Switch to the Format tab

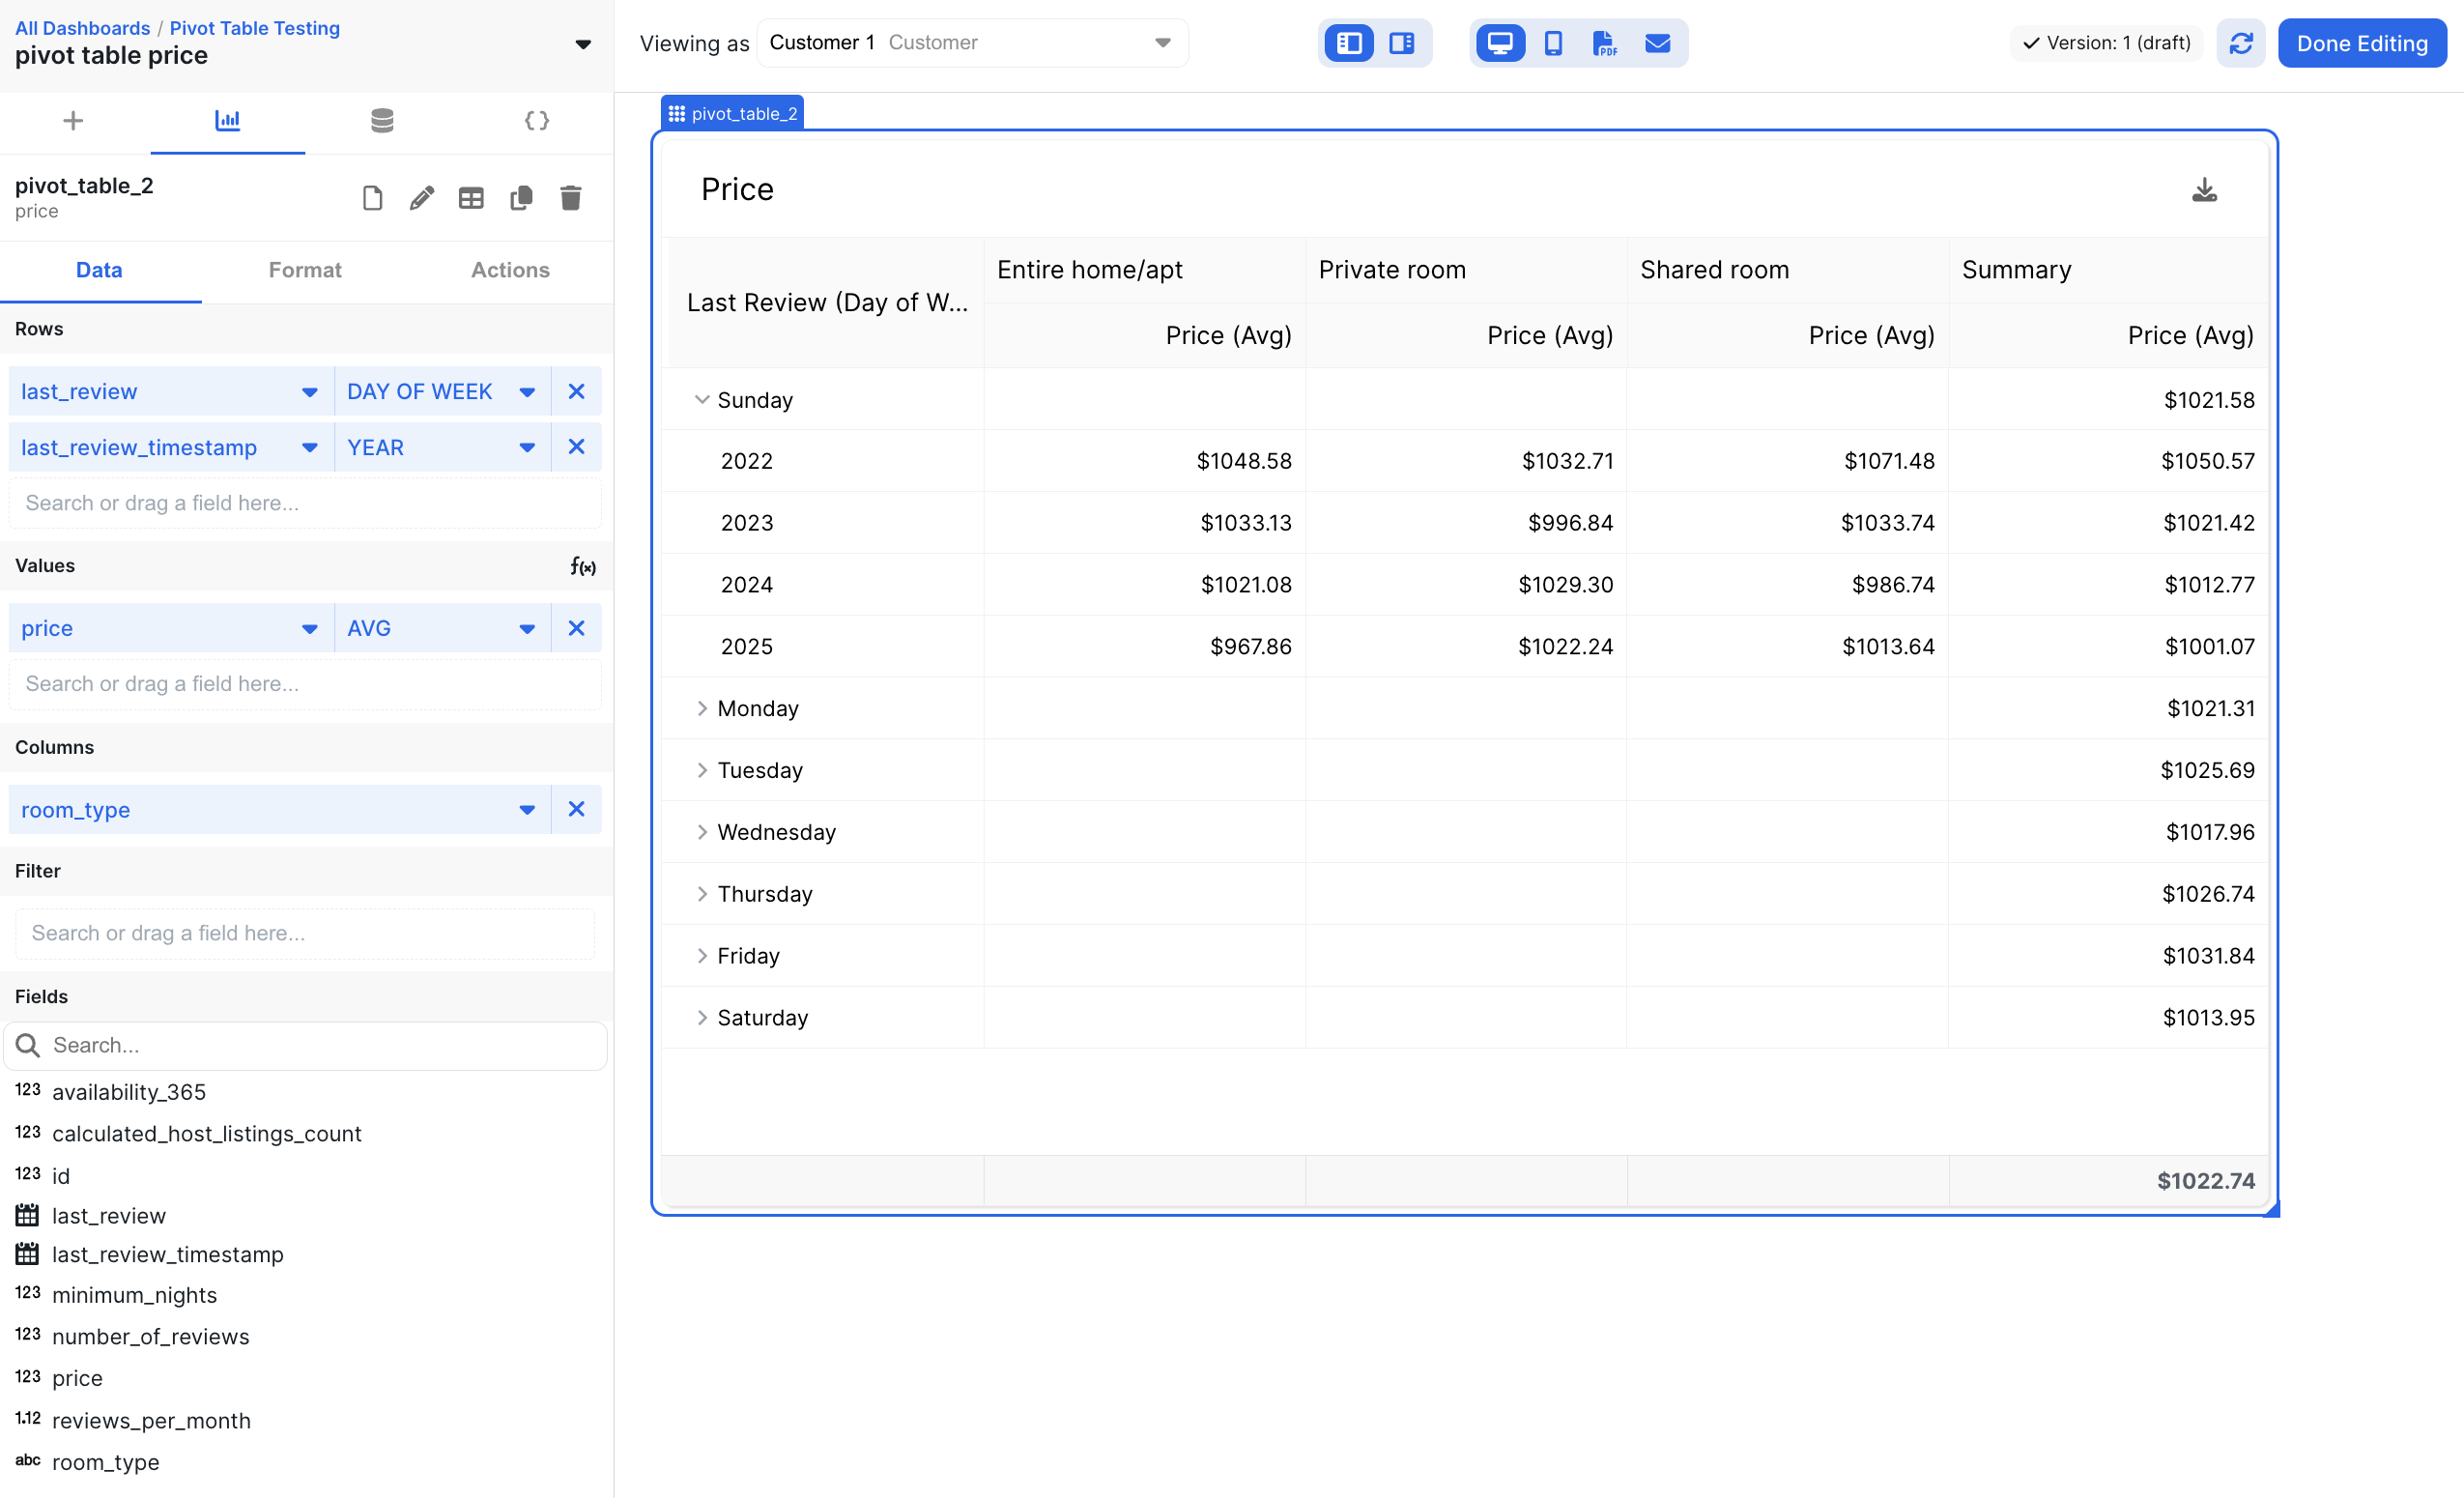pos(305,270)
